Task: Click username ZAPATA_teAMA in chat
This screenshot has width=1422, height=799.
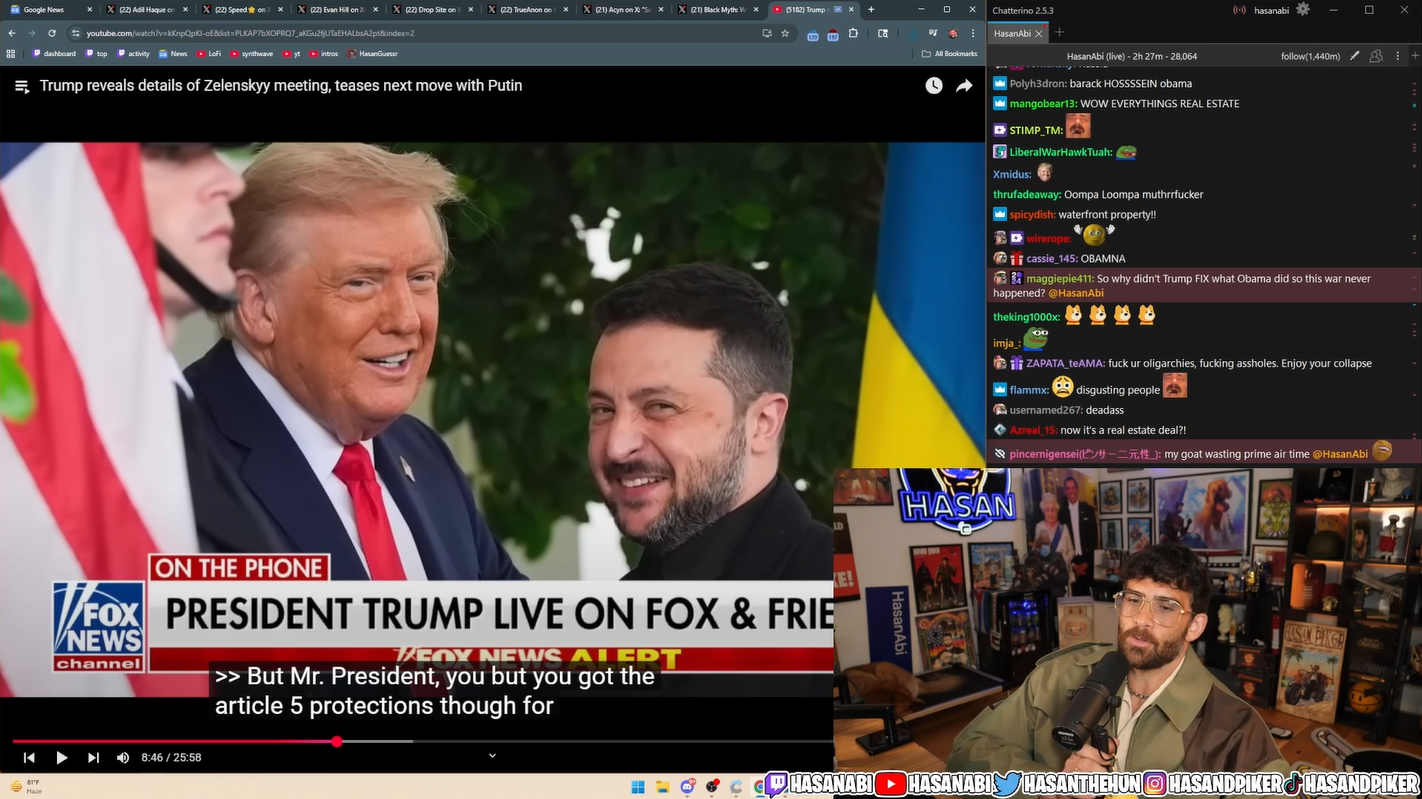Action: click(1065, 364)
